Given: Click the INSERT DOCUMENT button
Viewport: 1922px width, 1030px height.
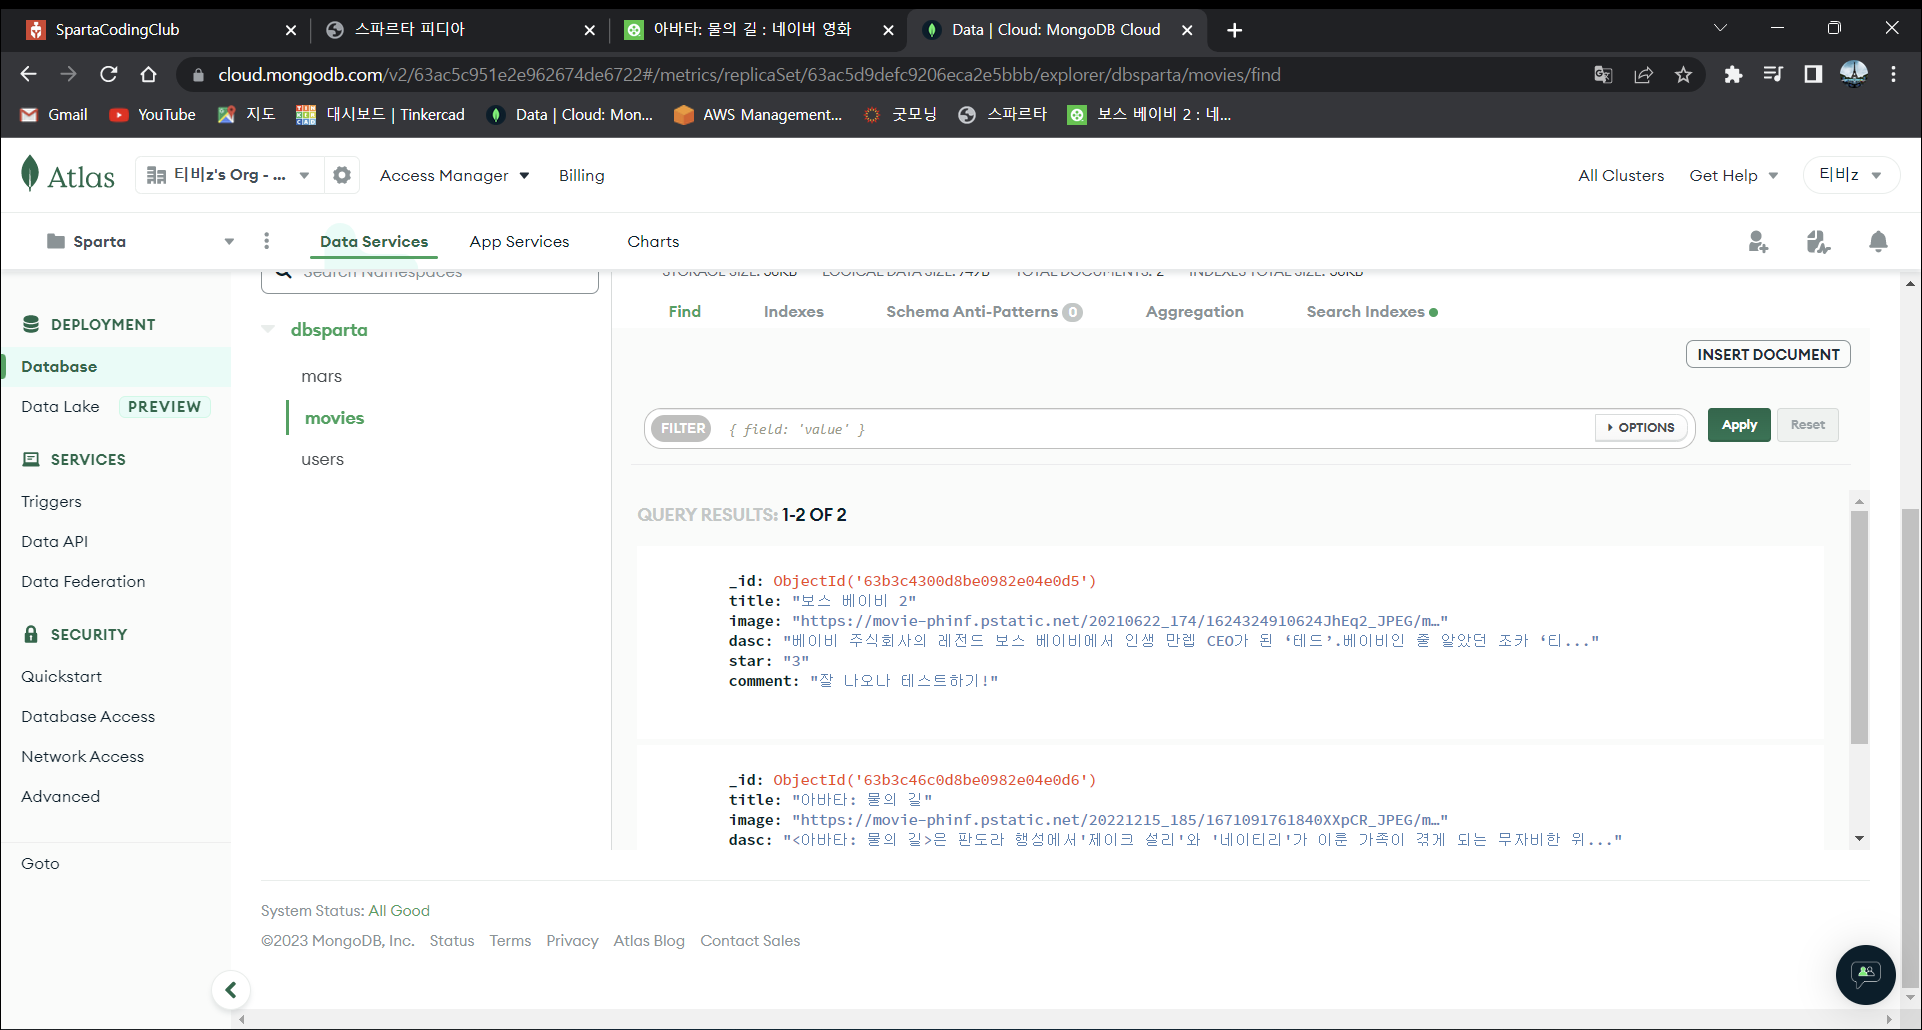Looking at the screenshot, I should click(1768, 354).
